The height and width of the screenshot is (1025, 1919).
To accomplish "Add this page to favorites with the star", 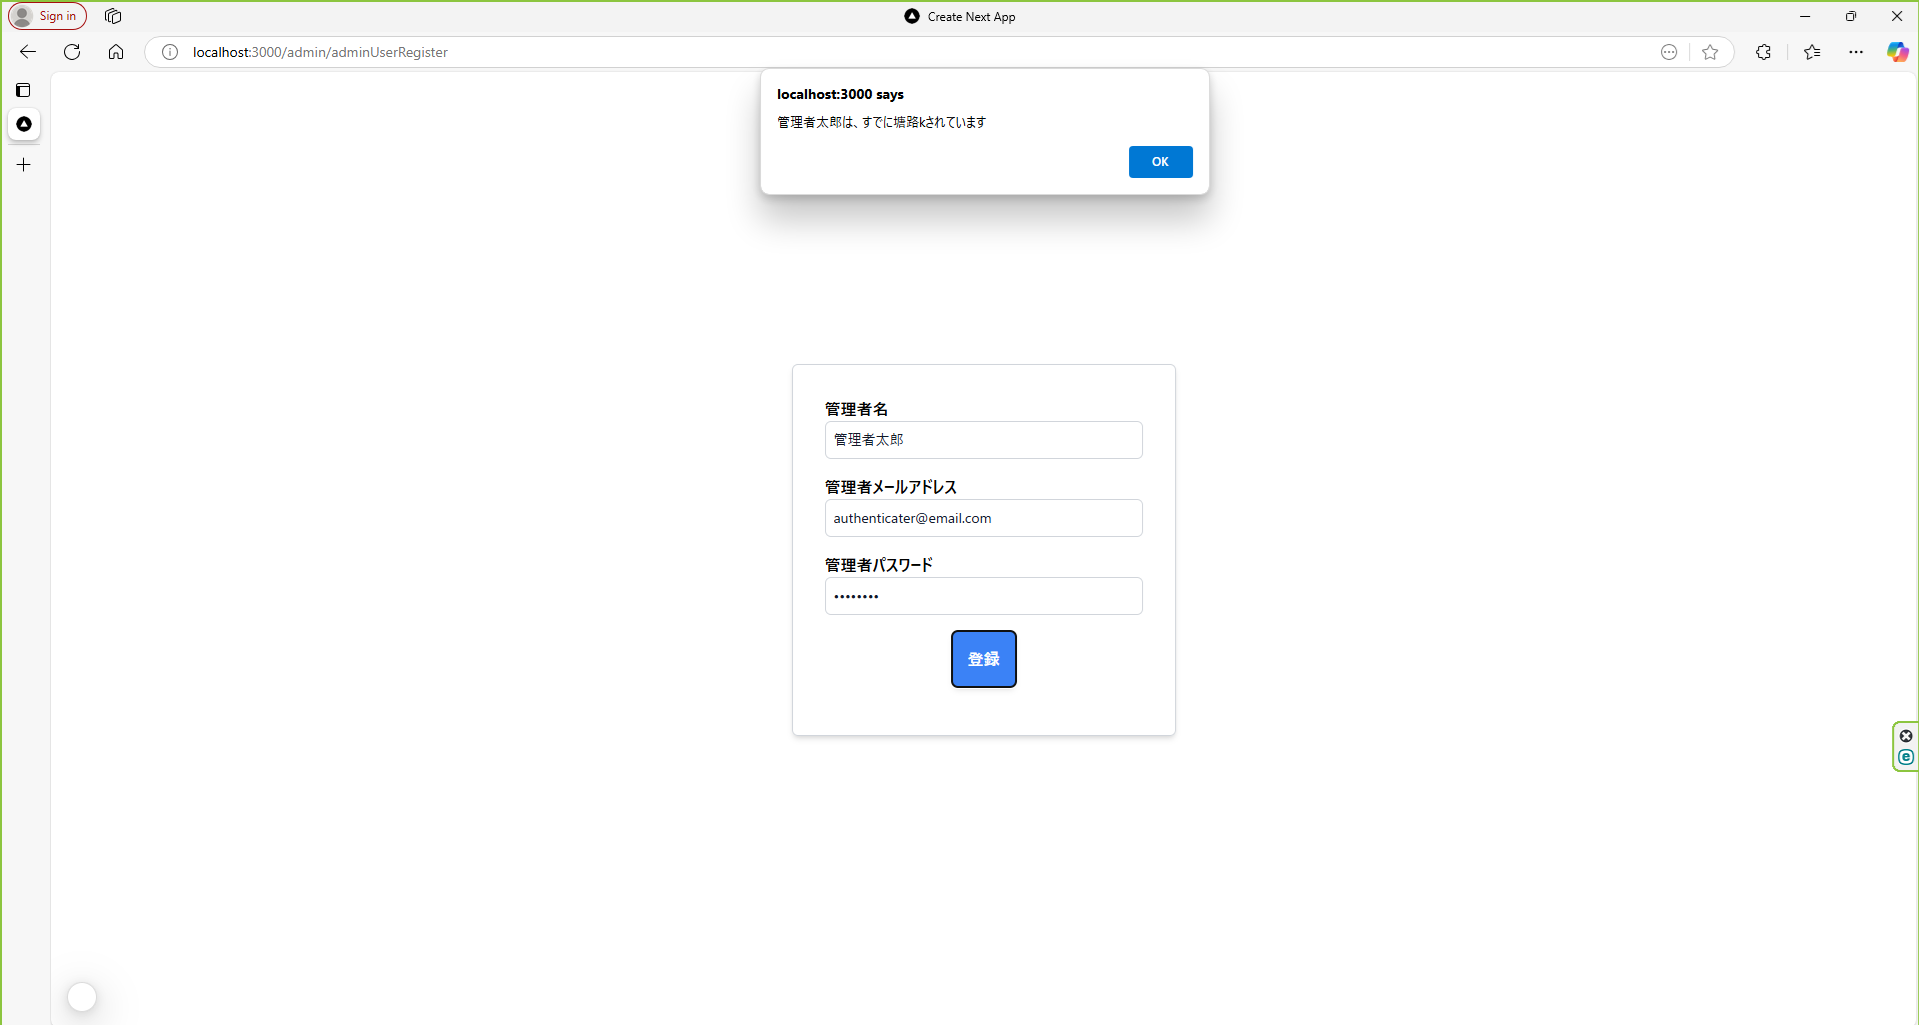I will (1710, 52).
